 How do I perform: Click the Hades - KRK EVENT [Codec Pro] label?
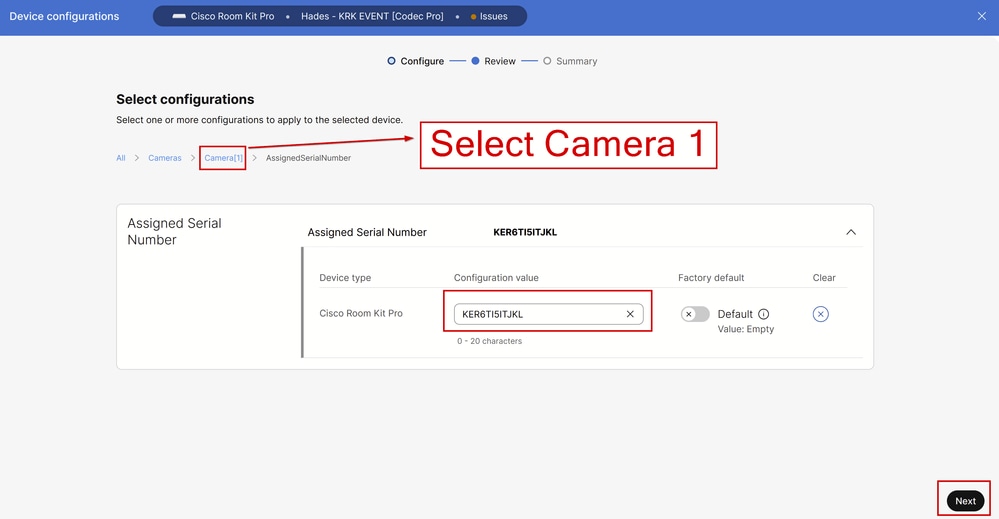372,17
